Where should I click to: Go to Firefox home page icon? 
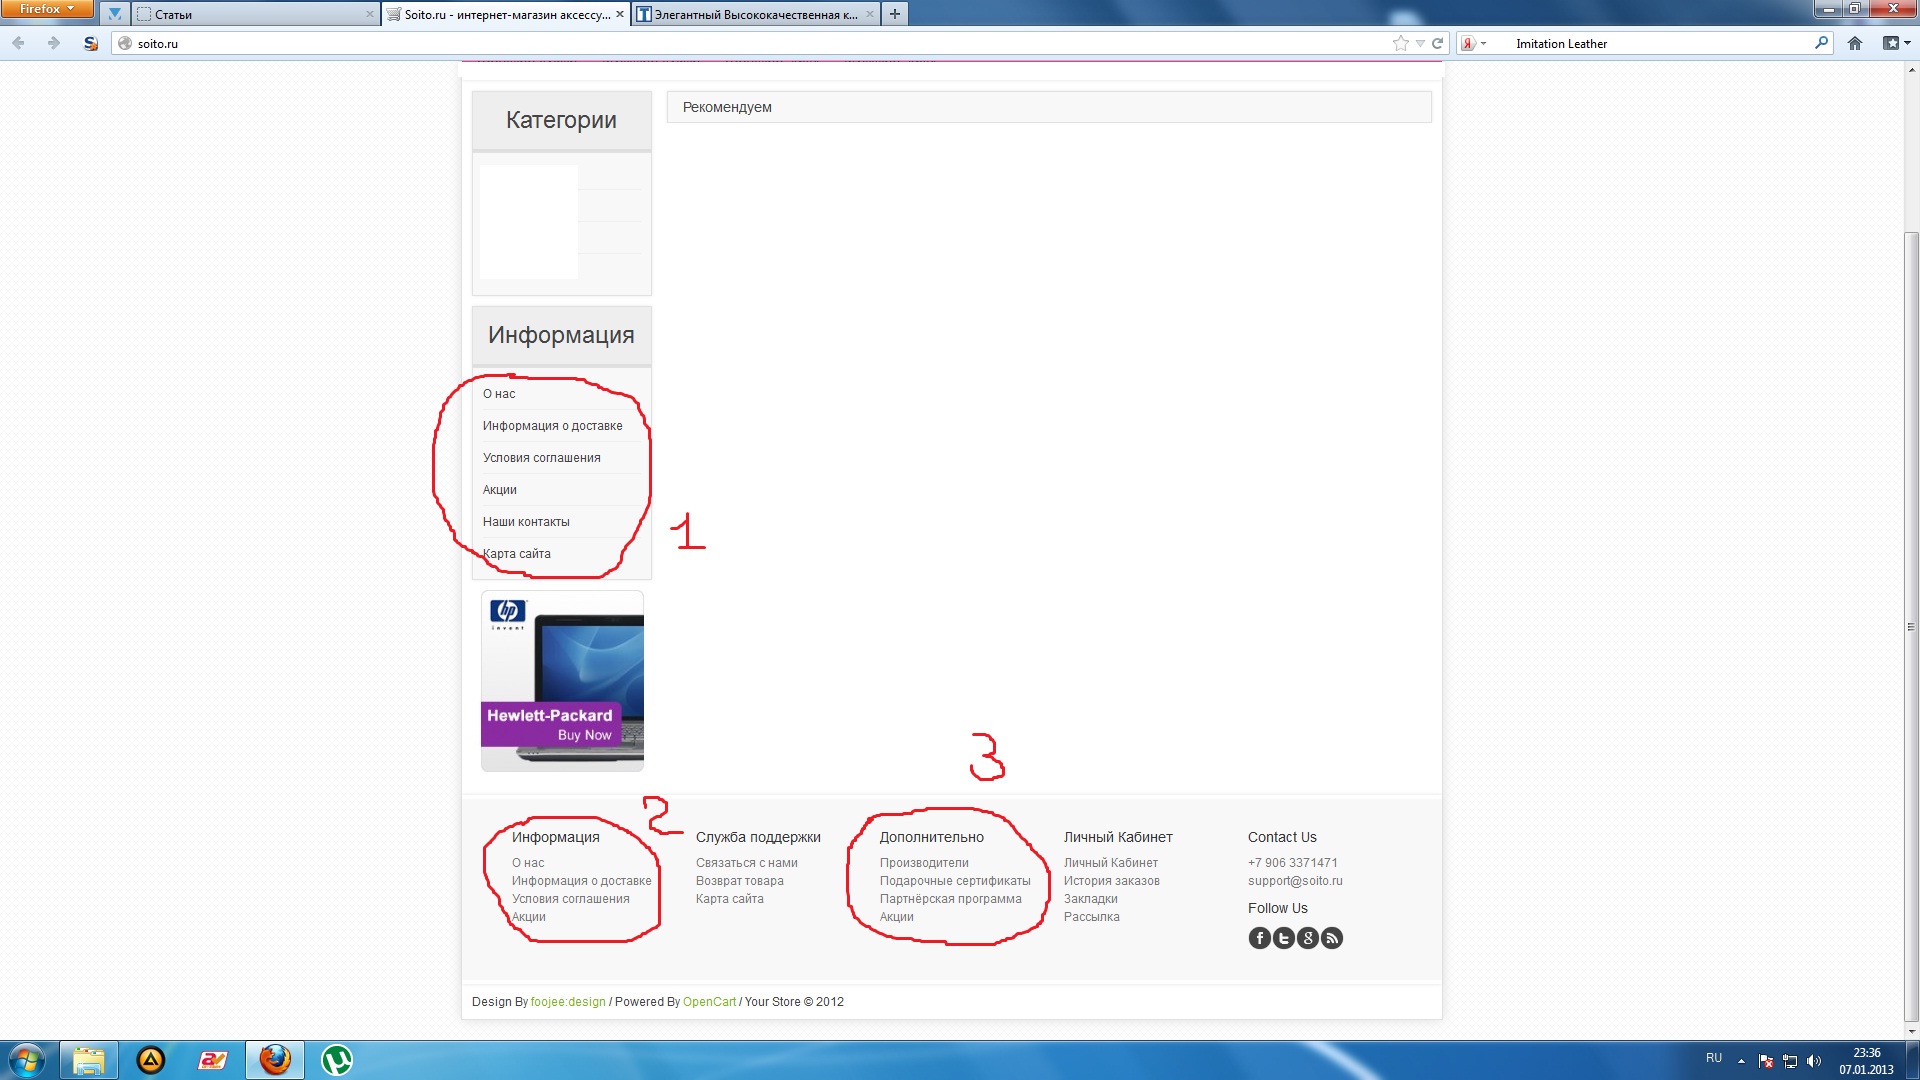click(x=1855, y=43)
